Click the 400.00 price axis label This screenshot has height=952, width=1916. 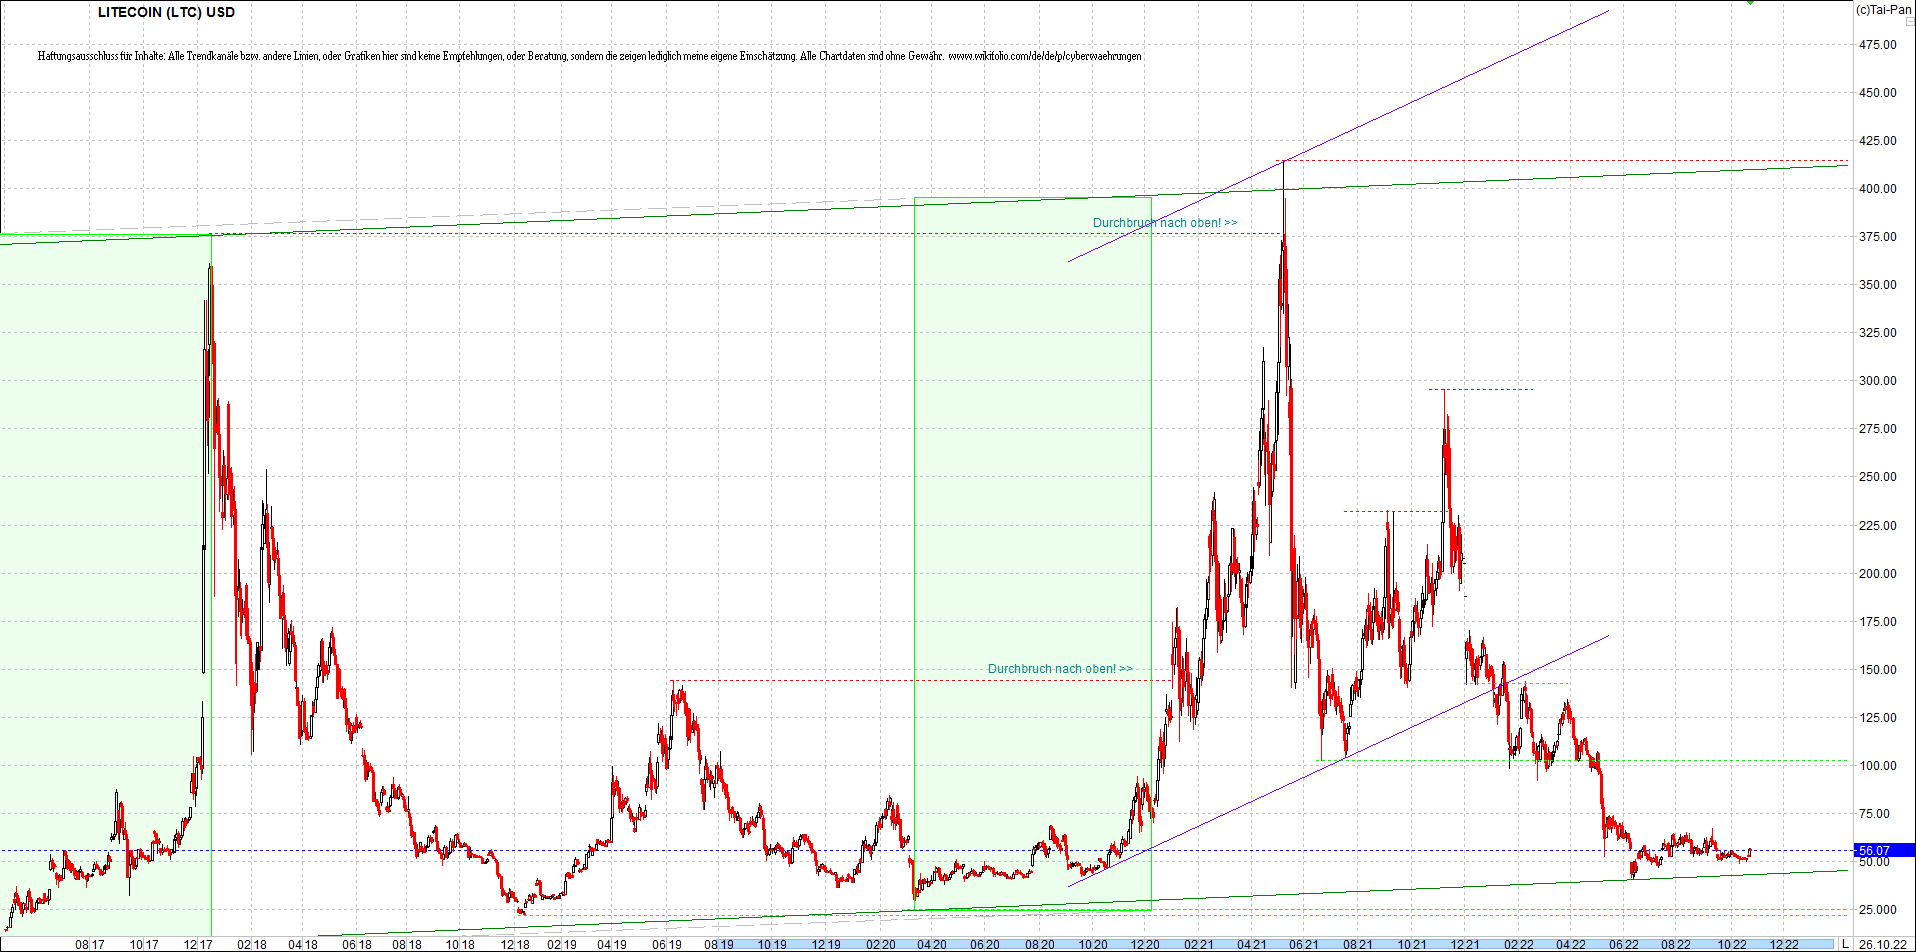point(1877,188)
